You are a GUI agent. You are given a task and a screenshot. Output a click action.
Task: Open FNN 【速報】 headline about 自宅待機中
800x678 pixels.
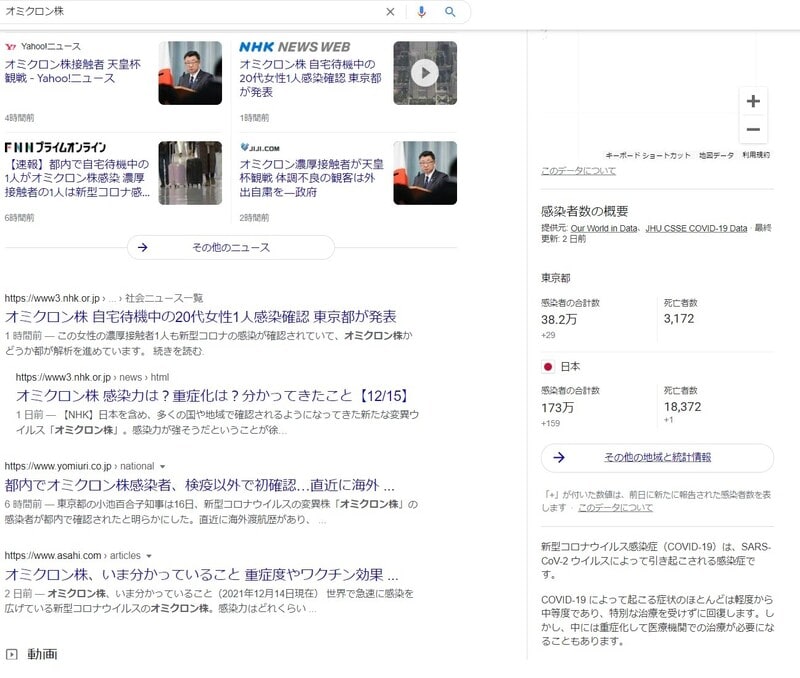[x=78, y=178]
